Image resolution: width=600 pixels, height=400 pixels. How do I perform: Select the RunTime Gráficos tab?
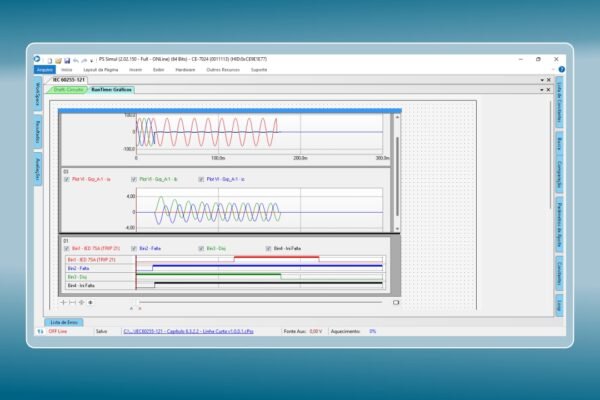[x=111, y=90]
